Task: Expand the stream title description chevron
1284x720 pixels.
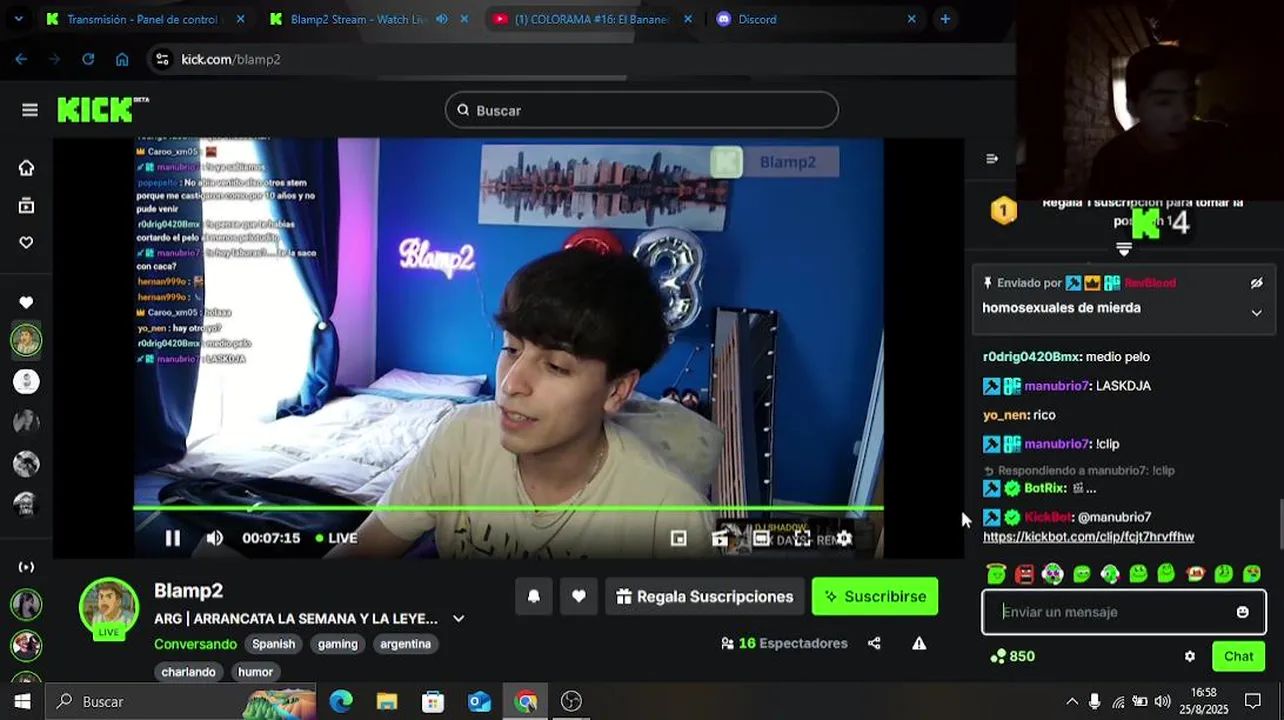Action: 458,618
